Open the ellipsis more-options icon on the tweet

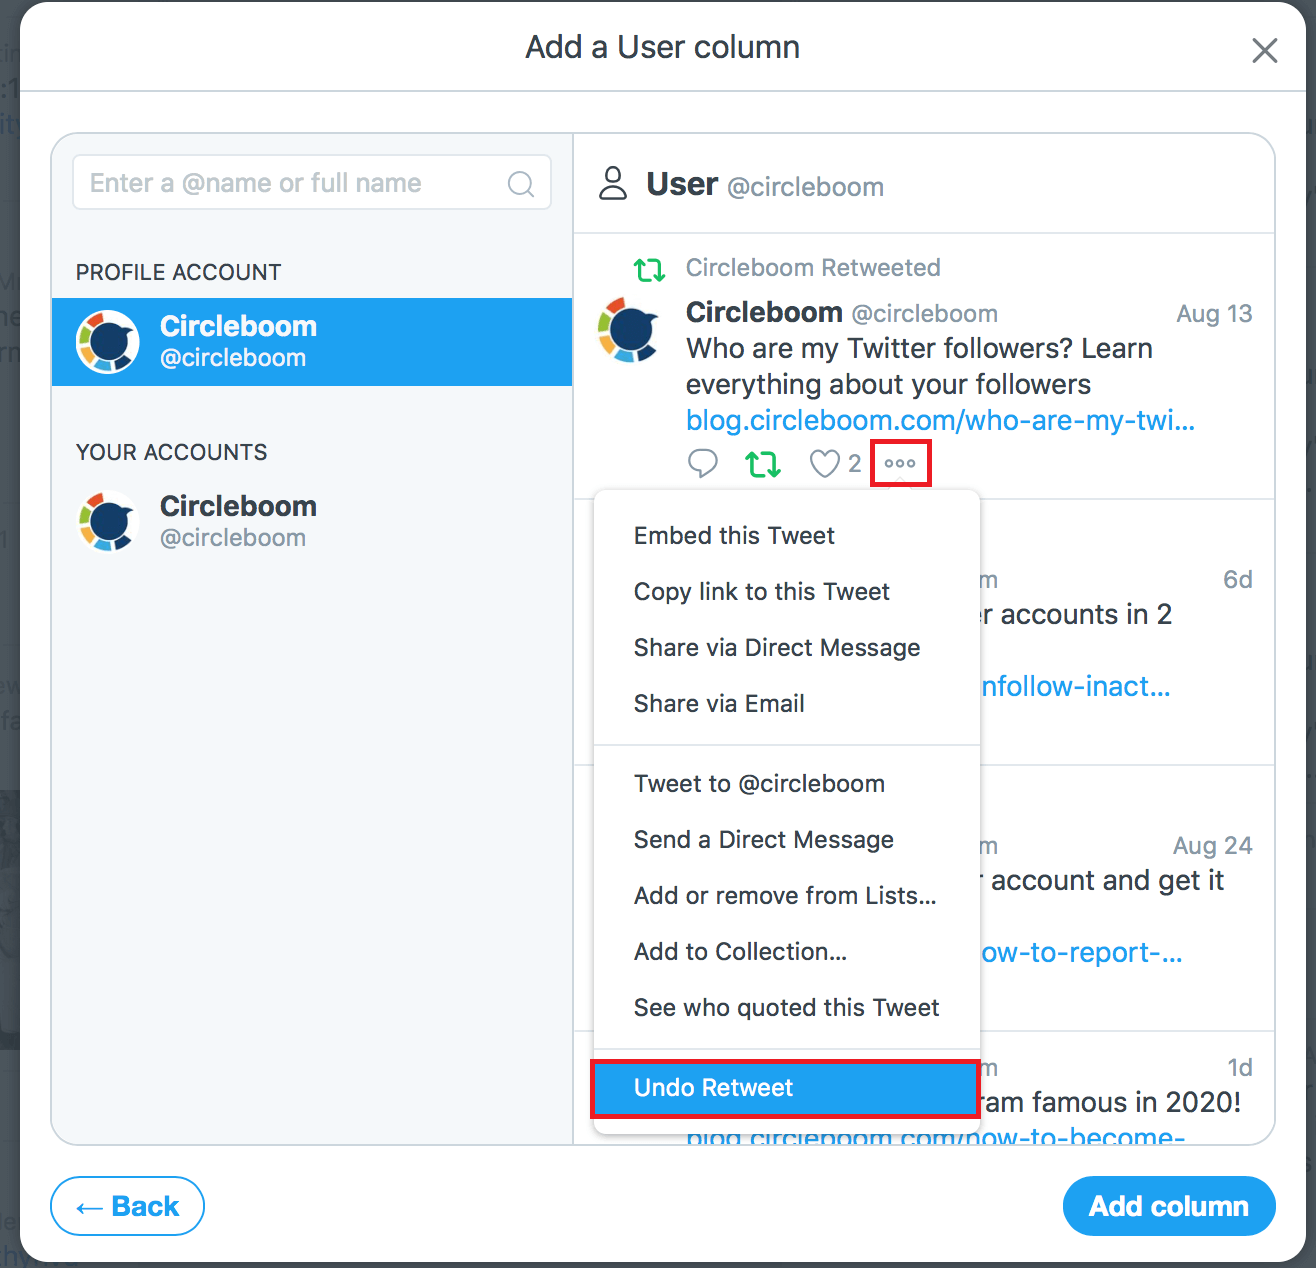tap(899, 463)
